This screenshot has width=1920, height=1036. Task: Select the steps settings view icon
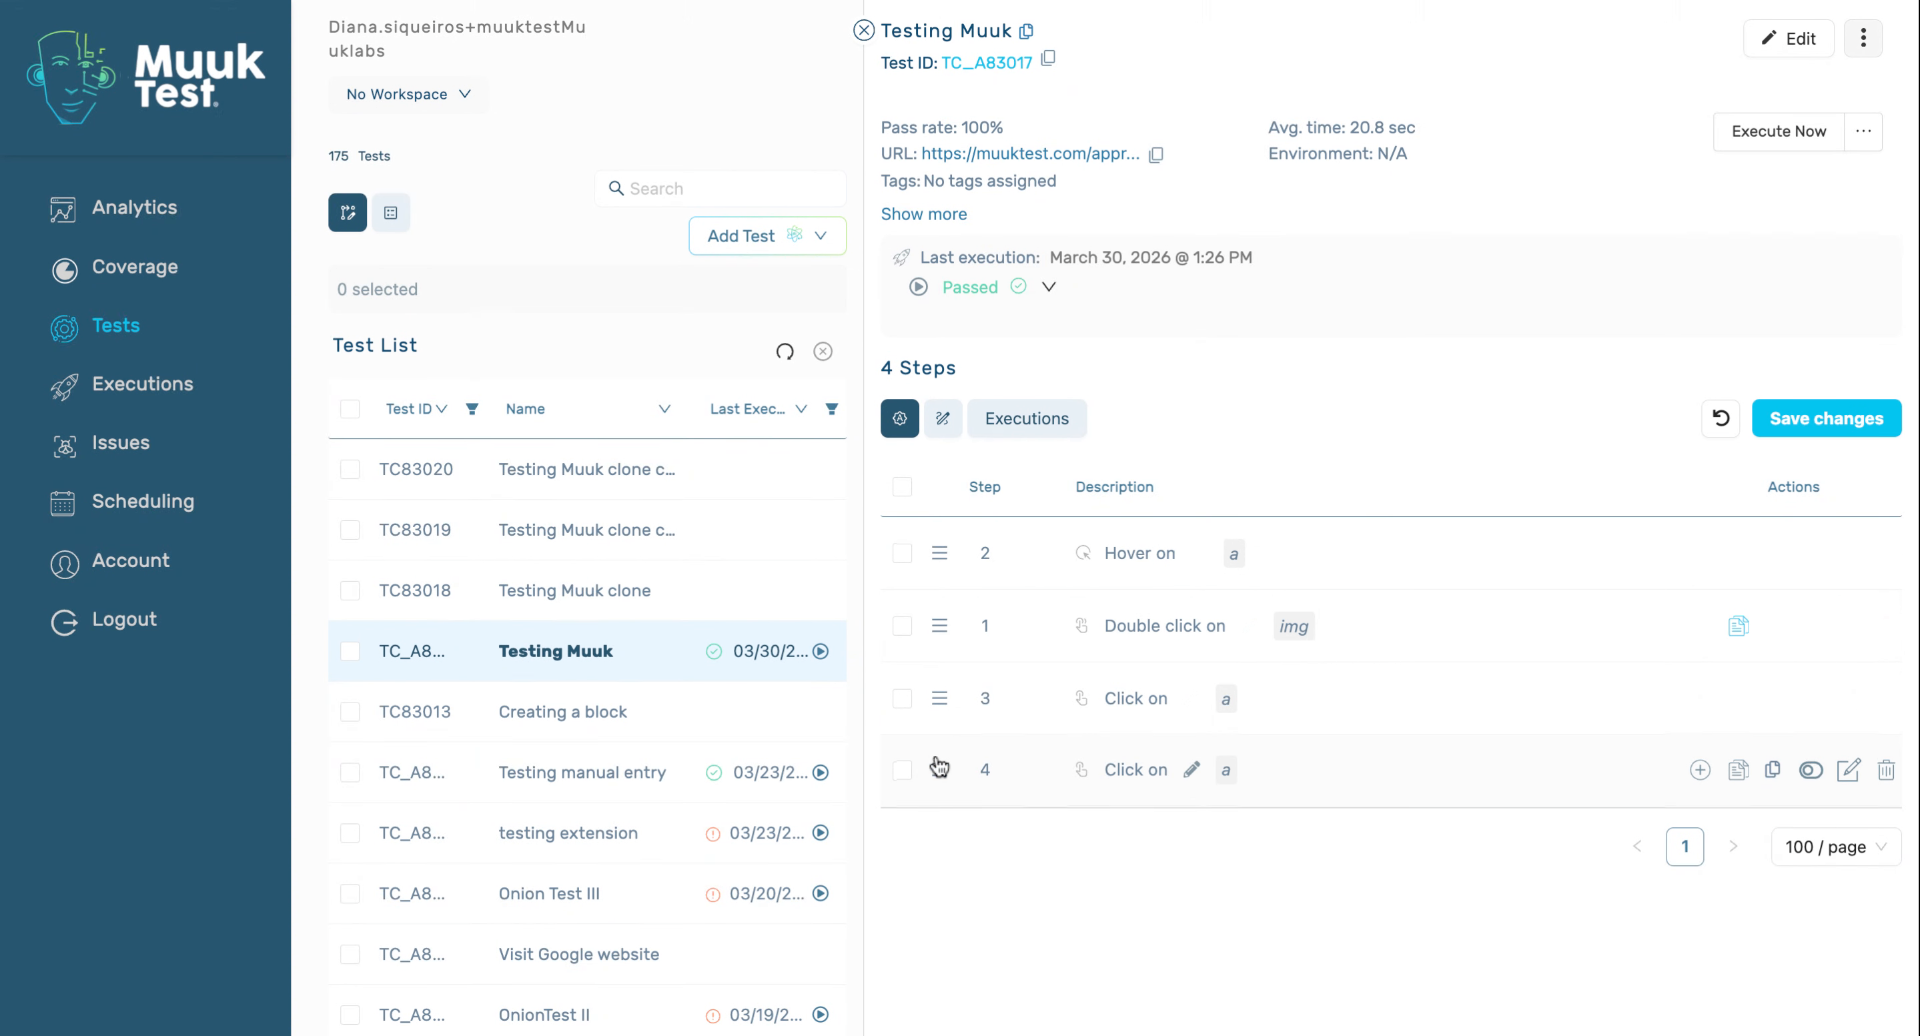(900, 418)
